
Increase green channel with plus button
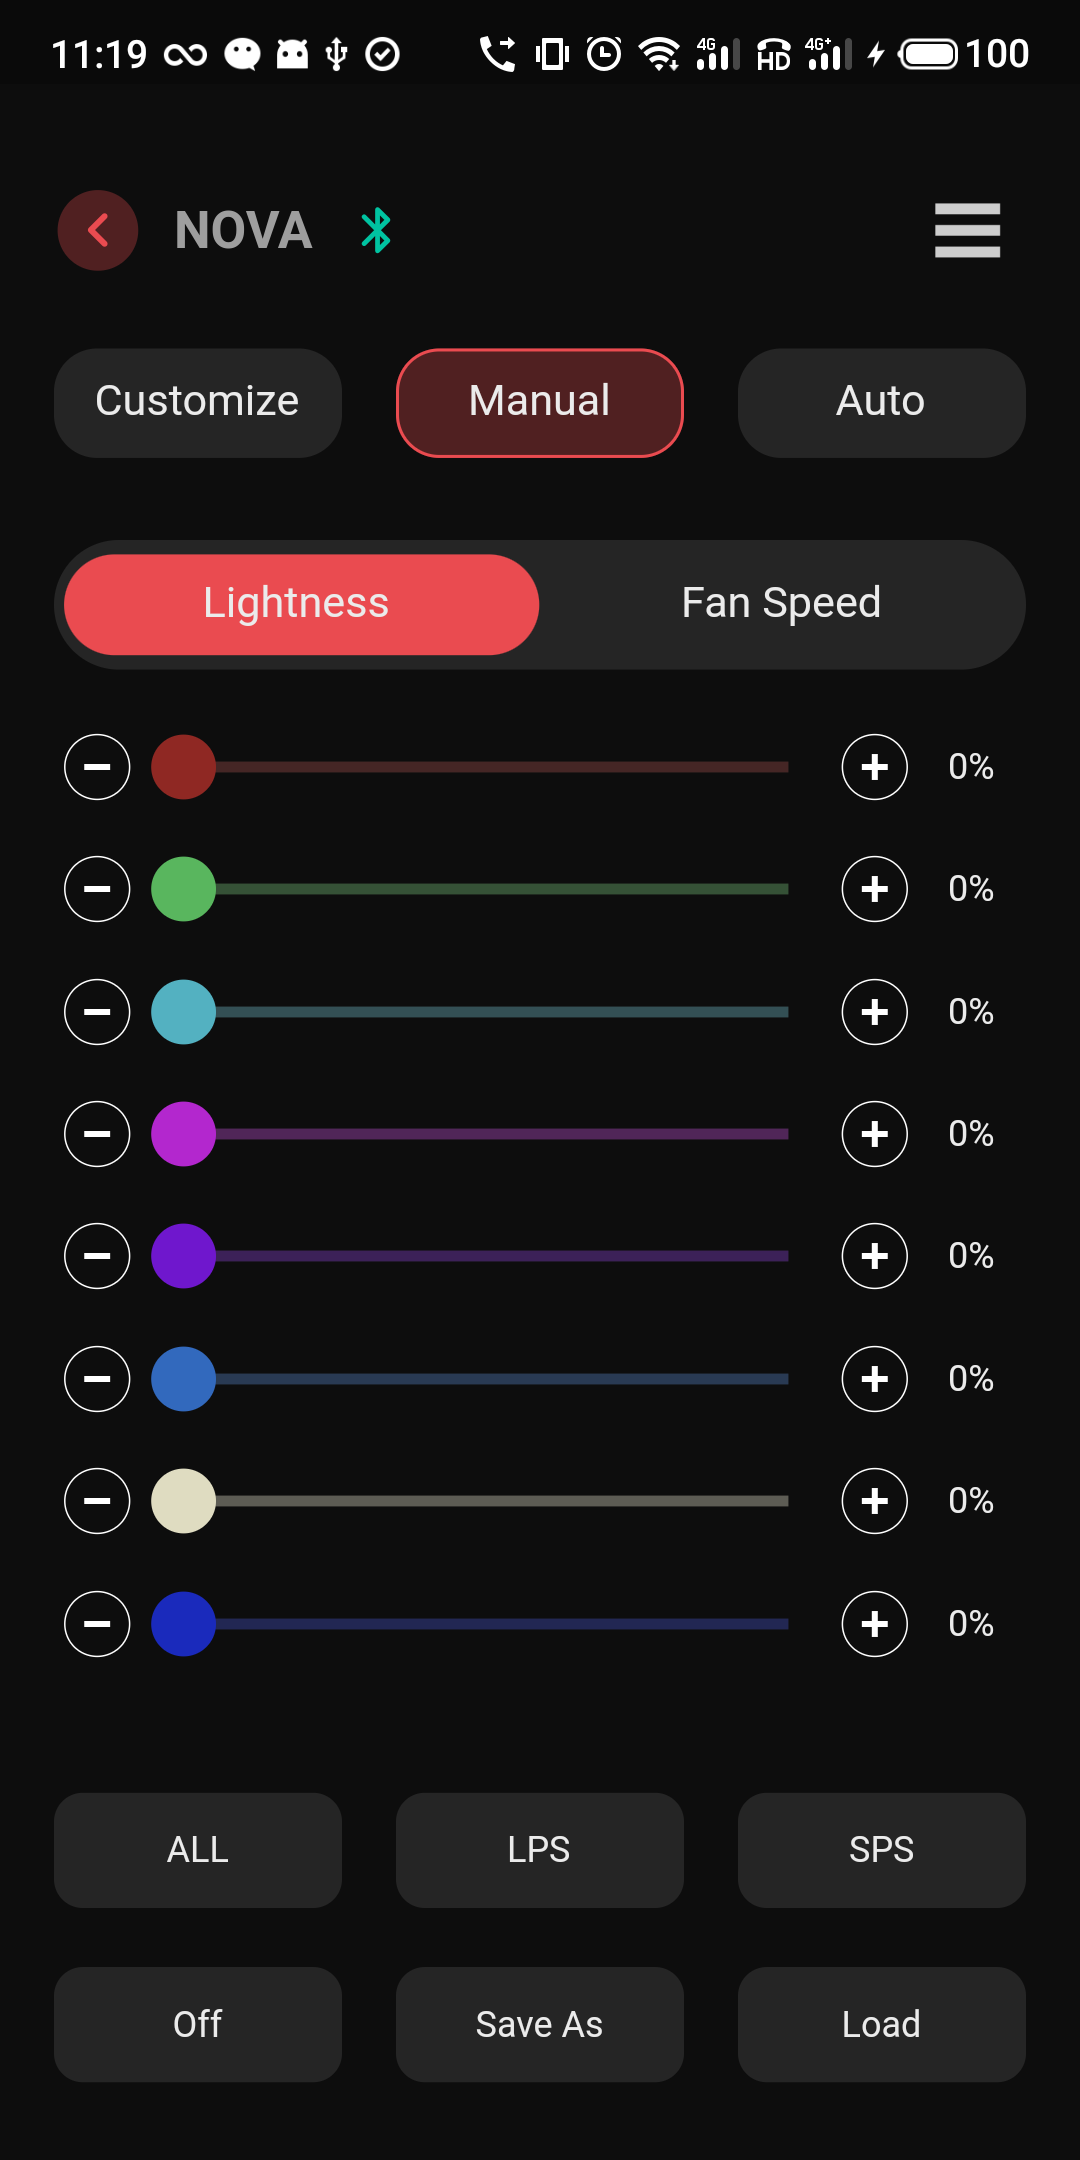pyautogui.click(x=874, y=889)
